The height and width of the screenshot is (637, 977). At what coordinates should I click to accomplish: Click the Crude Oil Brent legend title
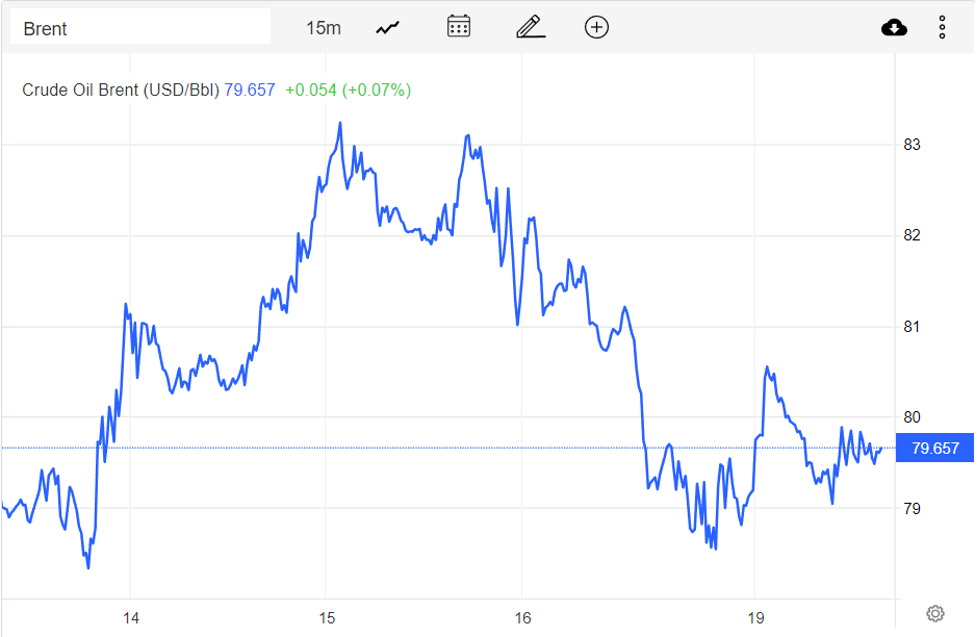click(x=120, y=90)
